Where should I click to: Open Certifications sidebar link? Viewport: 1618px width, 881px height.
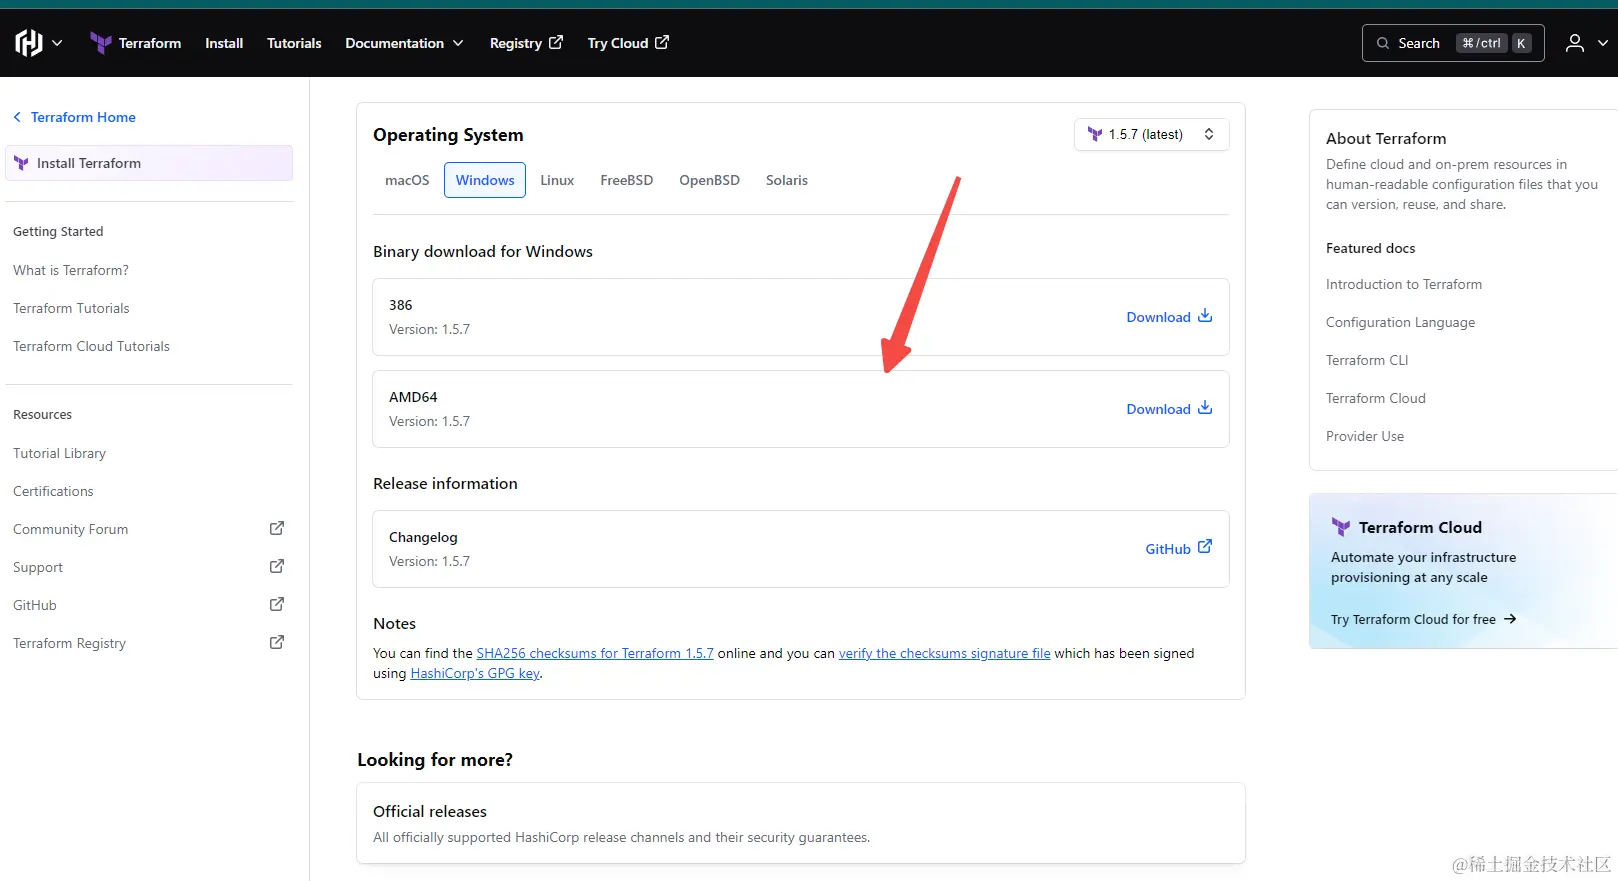pos(53,491)
